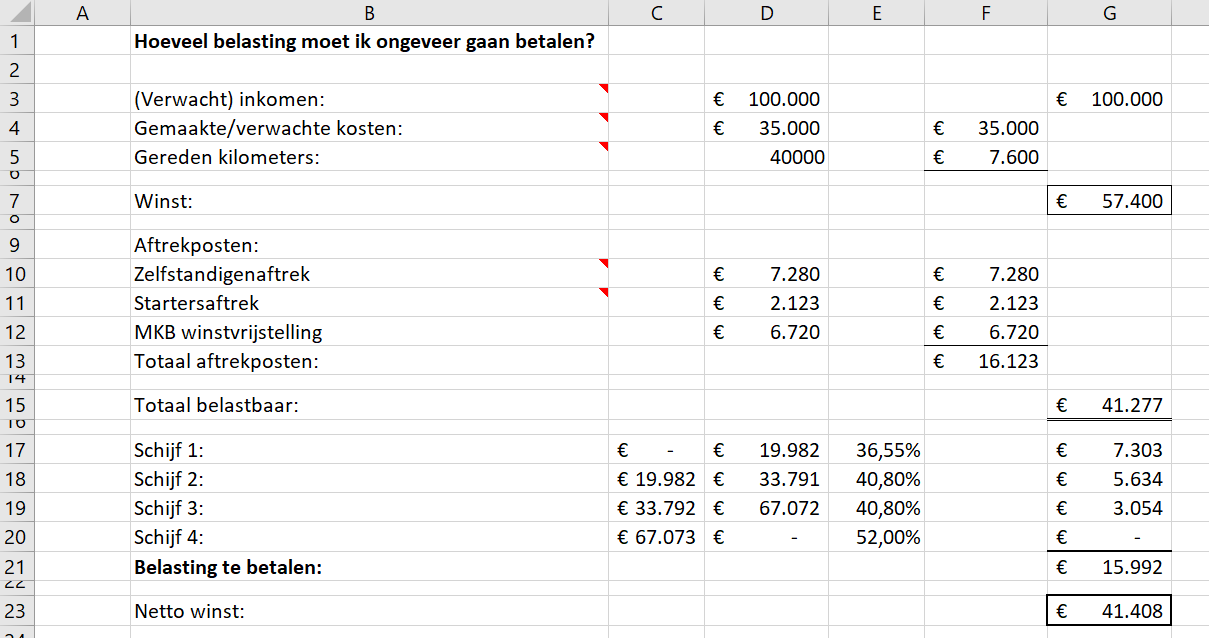Select the "MKB winstvrijstelling" label cell
The width and height of the screenshot is (1209, 638).
[x=369, y=332]
